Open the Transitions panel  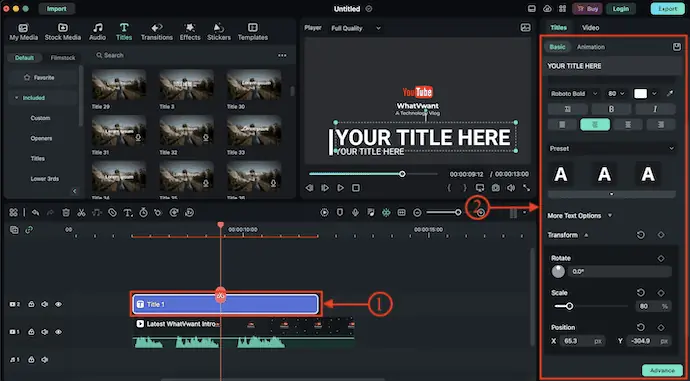pos(157,32)
